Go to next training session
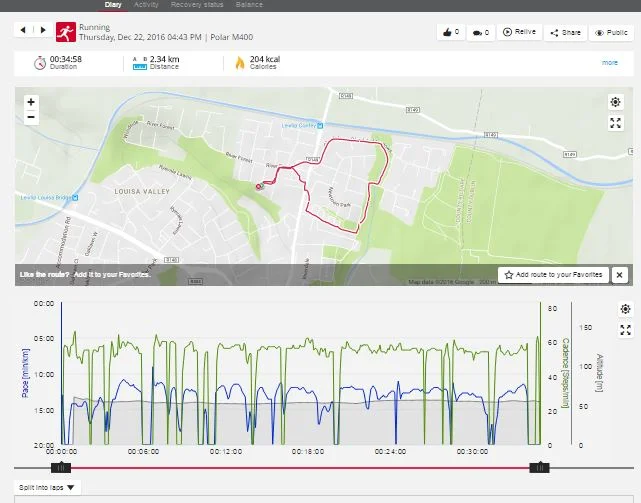Screen dimensions: 641x503 pyautogui.click(x=41, y=31)
